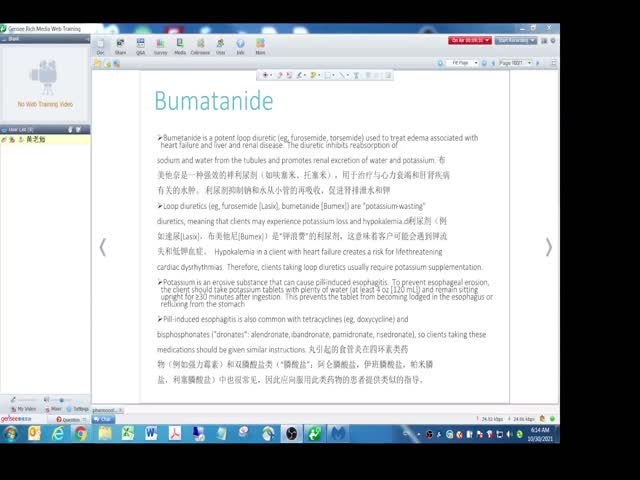Open the Settings button
Screen dimensions: 640x480
pos(78,409)
